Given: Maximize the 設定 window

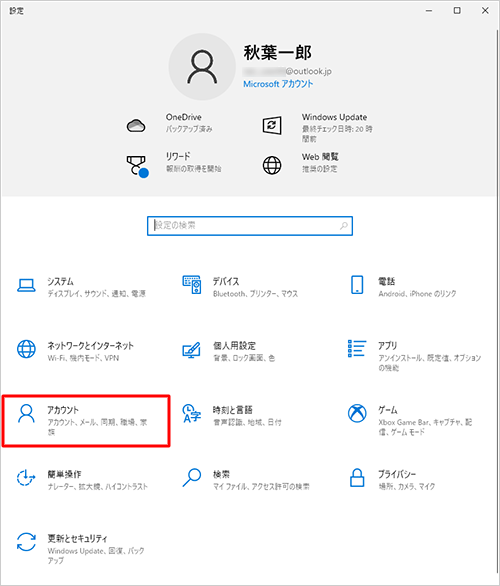Looking at the screenshot, I should [x=457, y=11].
